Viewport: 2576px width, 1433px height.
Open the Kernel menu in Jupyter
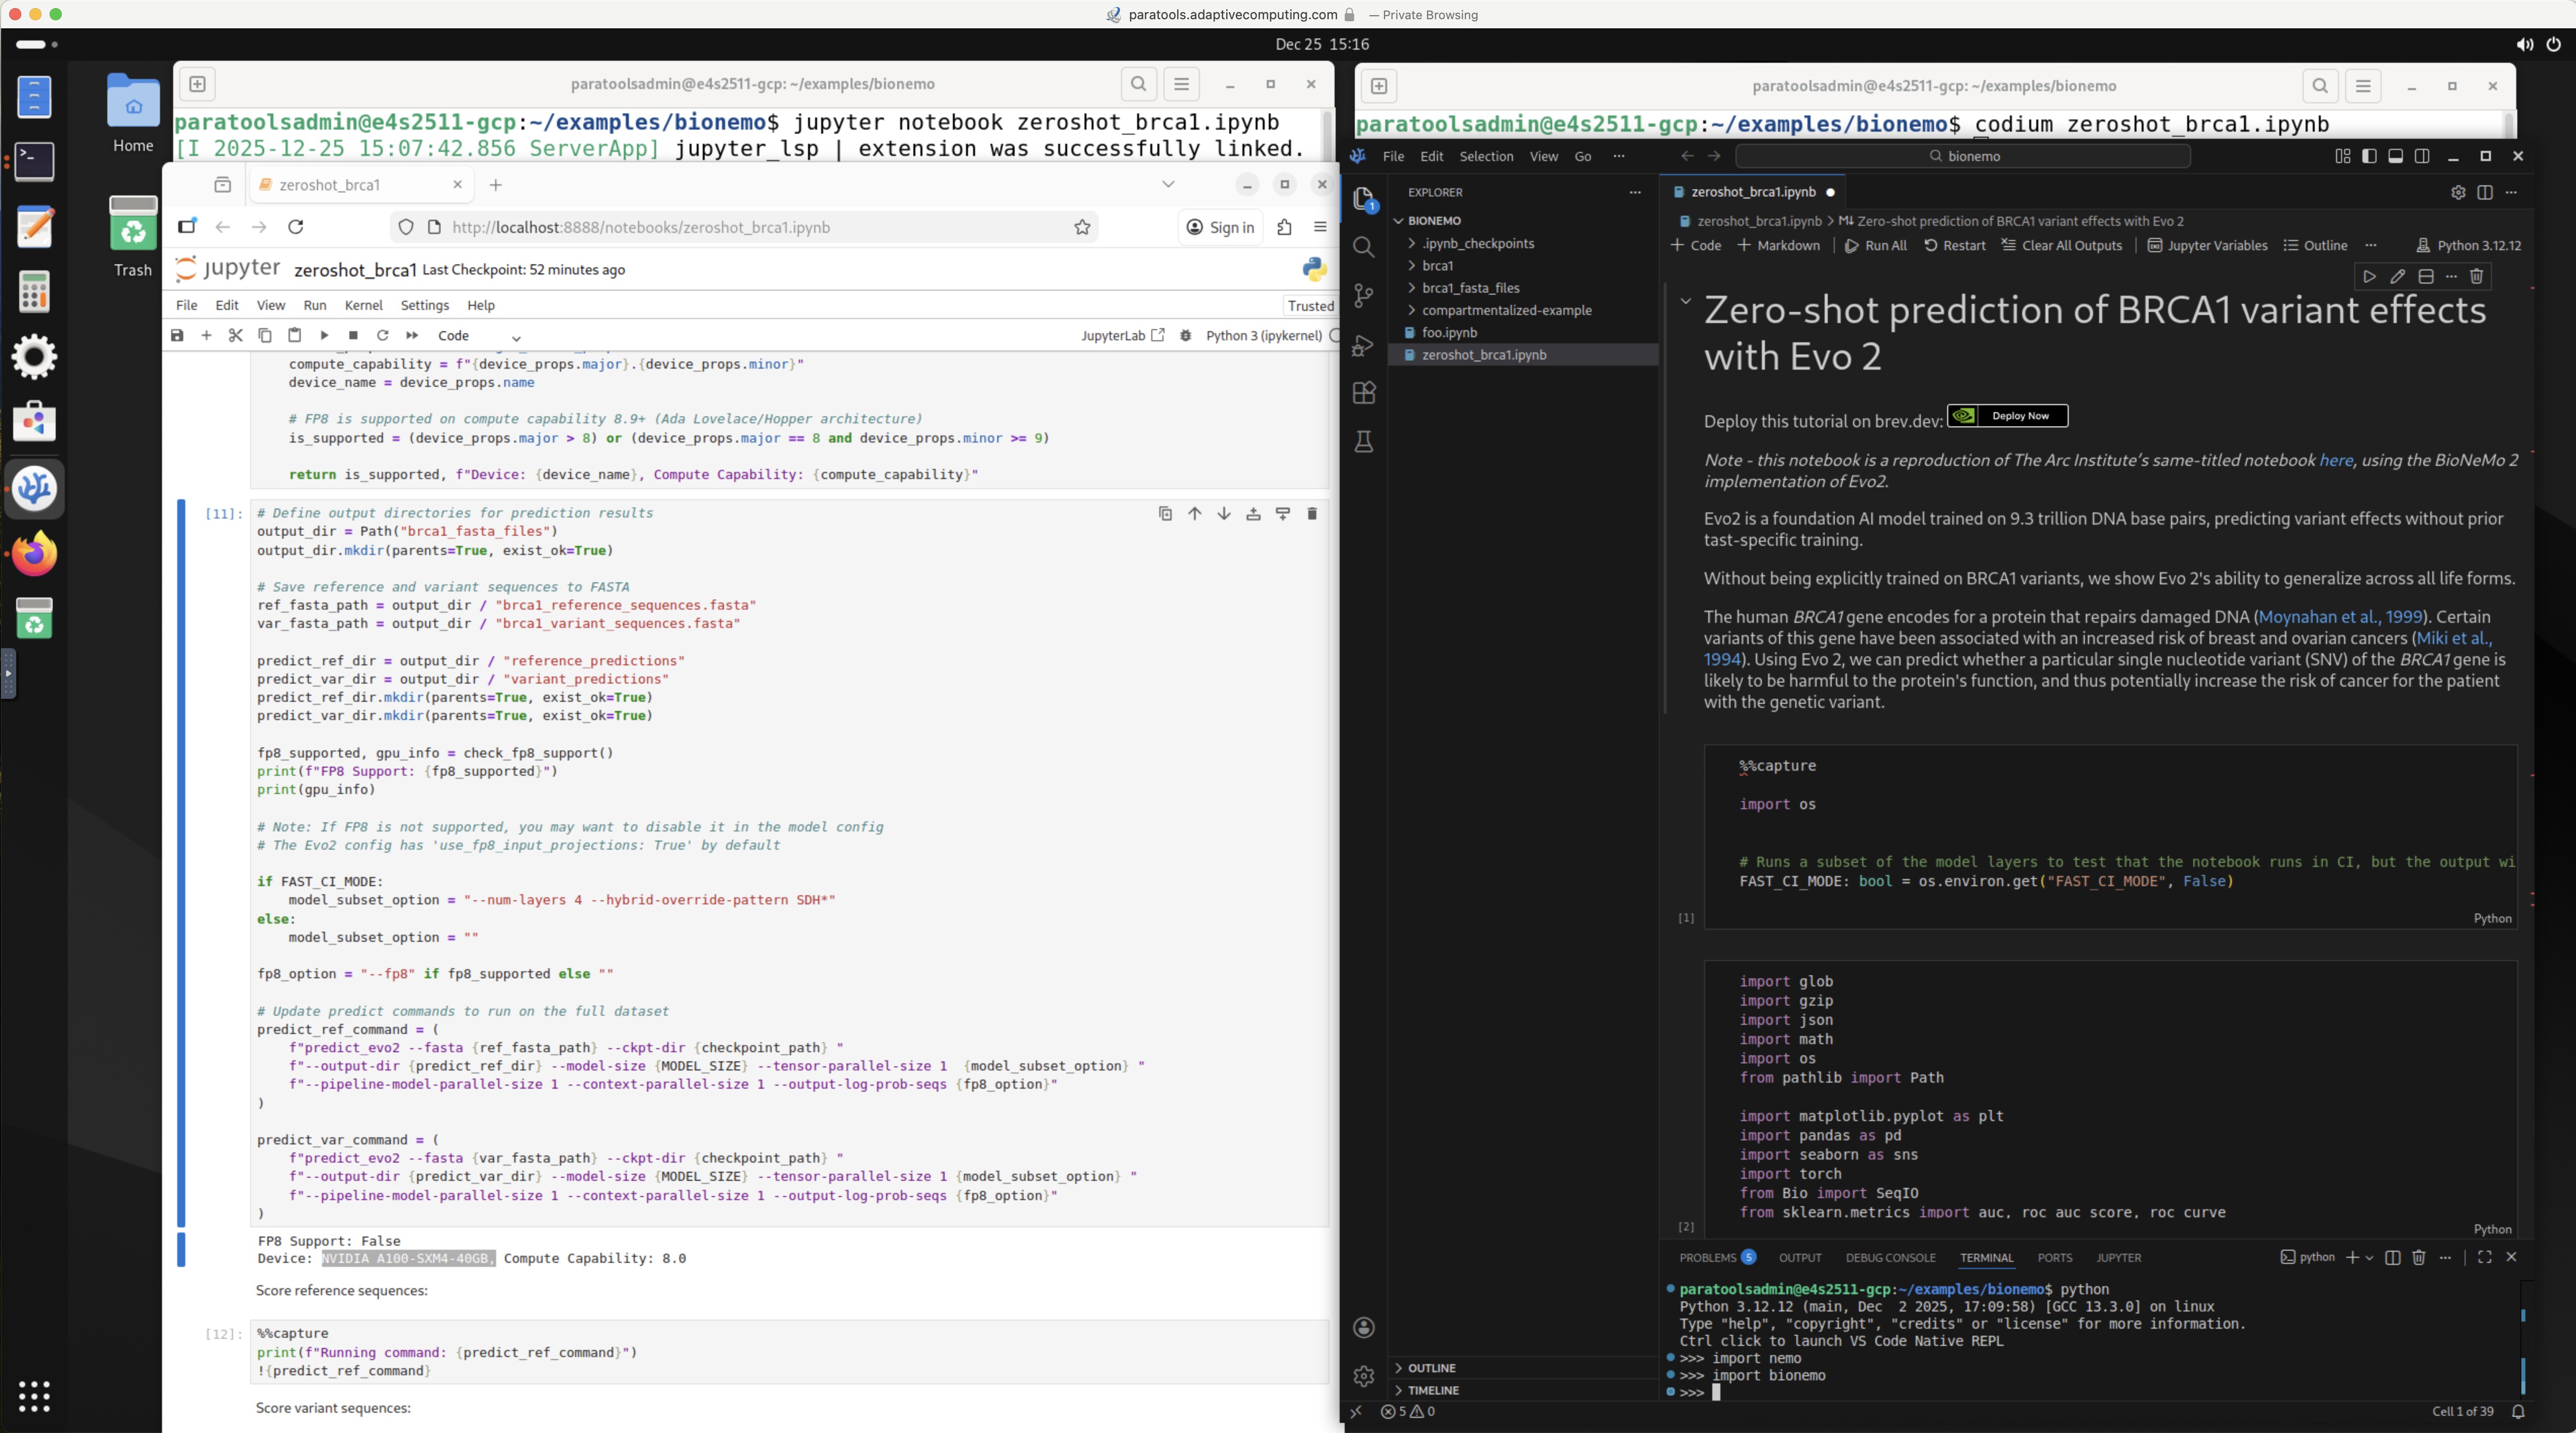tap(363, 305)
